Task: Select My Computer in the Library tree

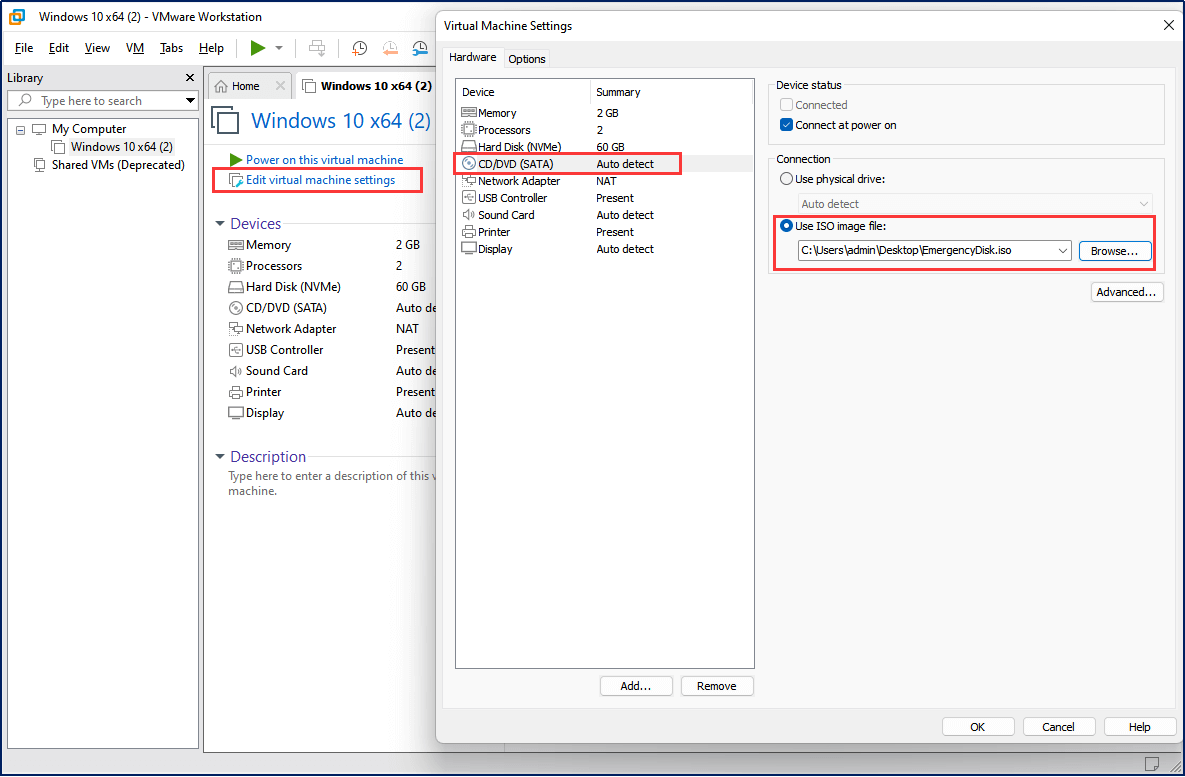Action: pos(88,129)
